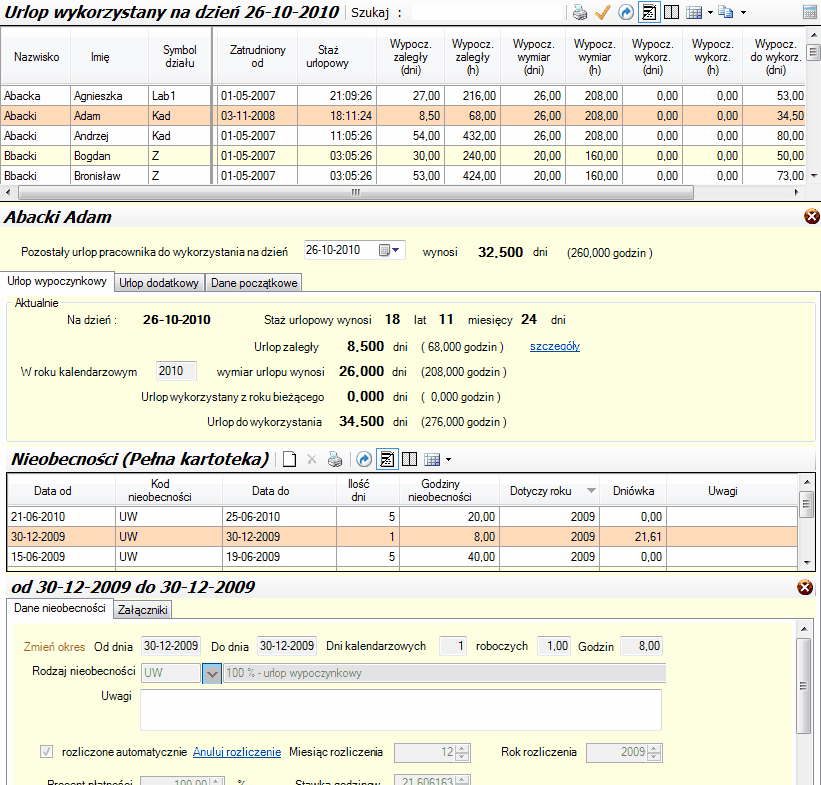821x785 pixels.
Task: Click the szczegóły link
Action: pos(554,346)
